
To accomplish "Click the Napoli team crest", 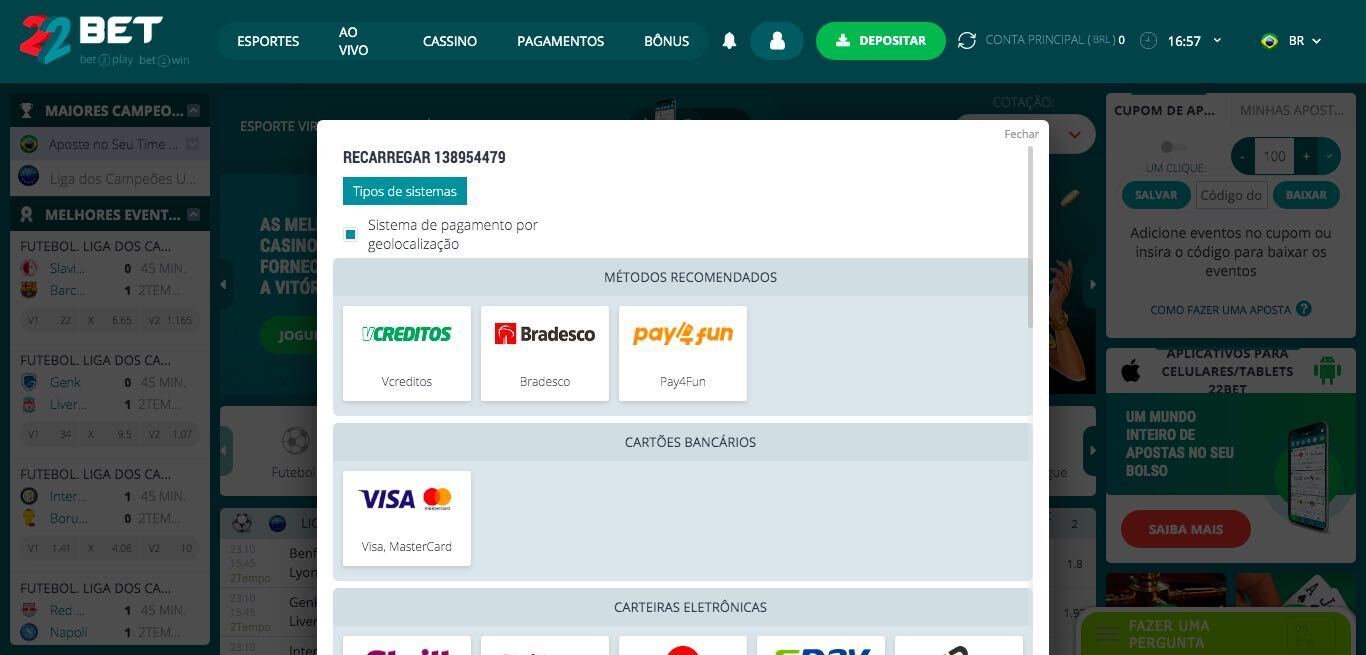I will (x=29, y=632).
